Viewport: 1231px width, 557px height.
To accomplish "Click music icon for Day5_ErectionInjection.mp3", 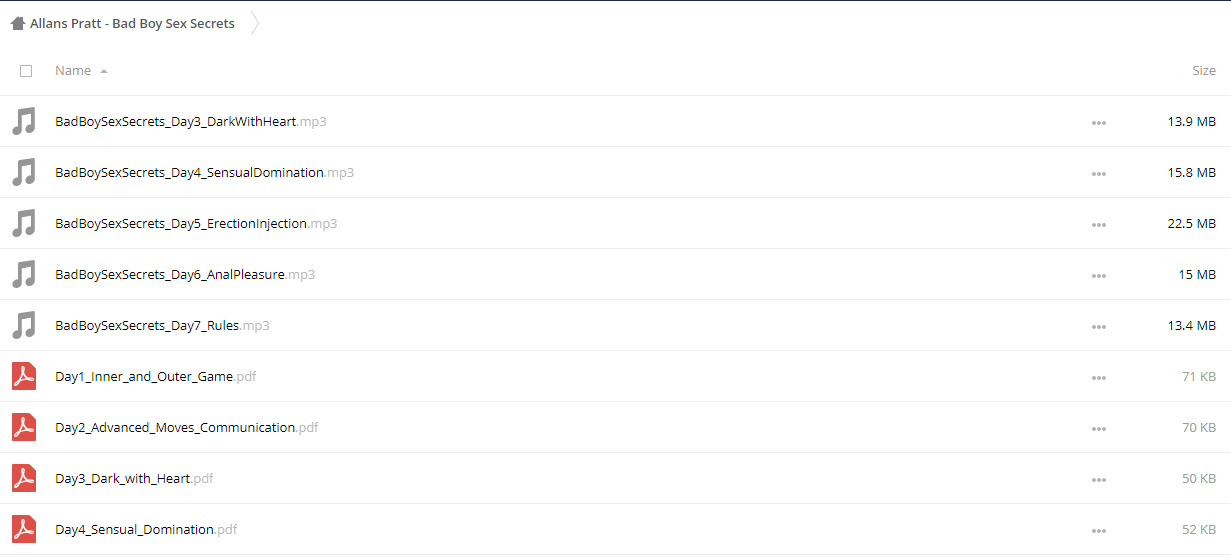I will [x=24, y=223].
